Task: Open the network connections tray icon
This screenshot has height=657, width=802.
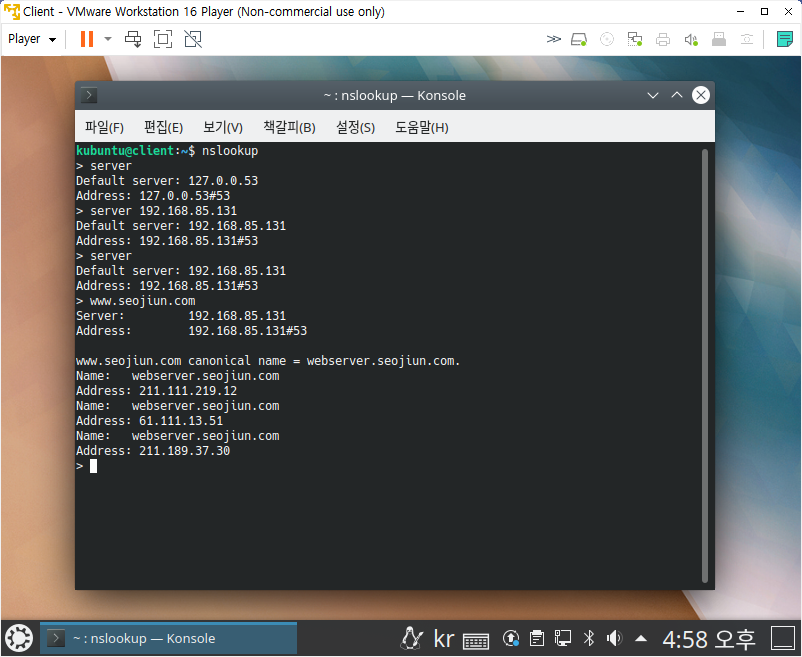Action: [563, 638]
